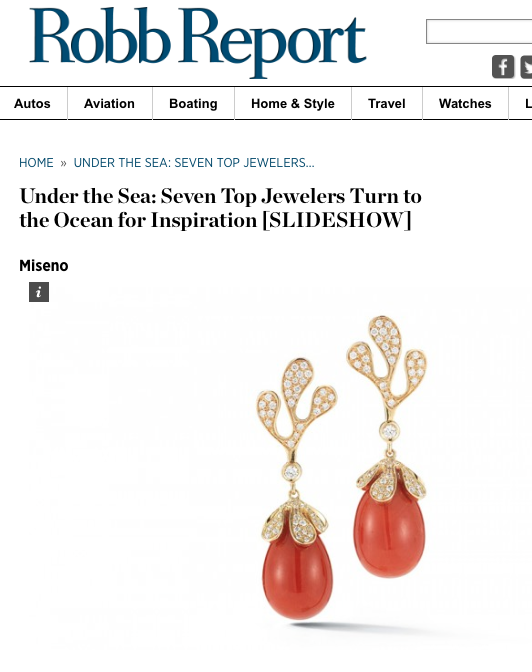The height and width of the screenshot is (672, 532).
Task: Click the right coral drop earring
Action: pos(387,446)
